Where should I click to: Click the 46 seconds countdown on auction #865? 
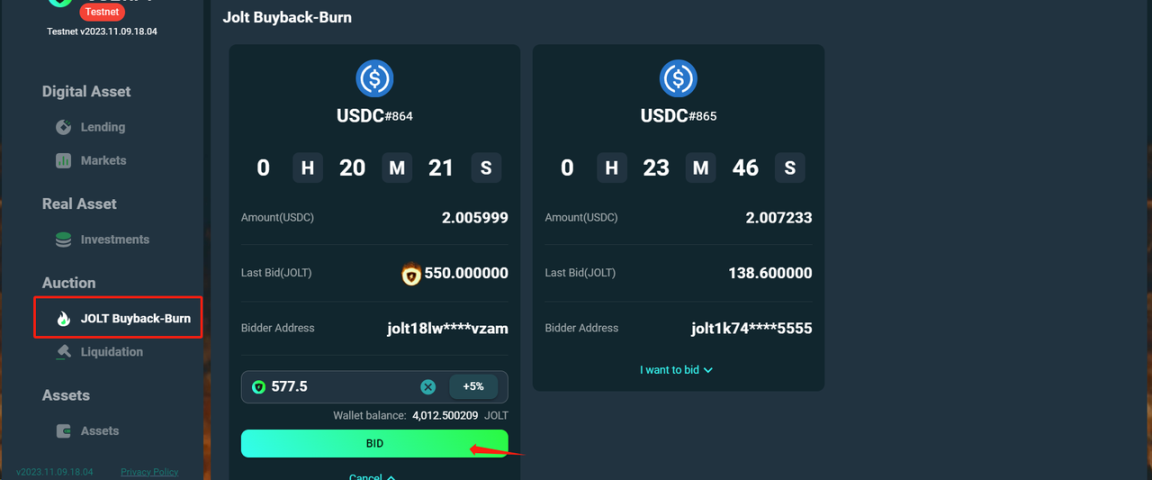click(x=745, y=168)
